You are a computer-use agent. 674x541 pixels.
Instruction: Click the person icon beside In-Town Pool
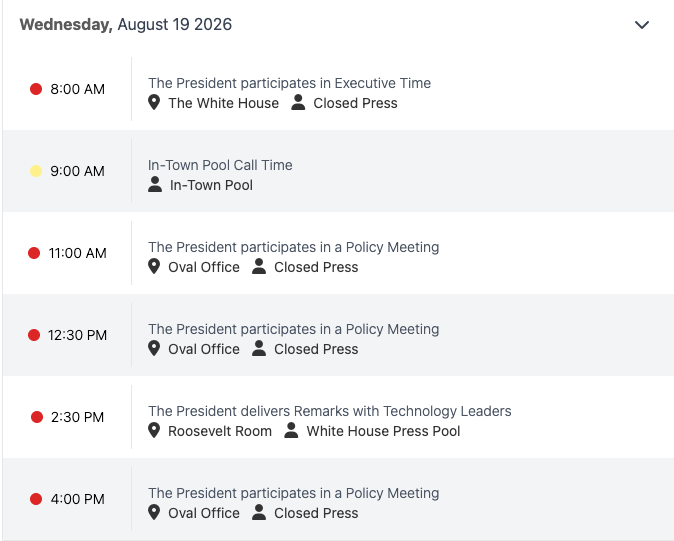point(155,185)
